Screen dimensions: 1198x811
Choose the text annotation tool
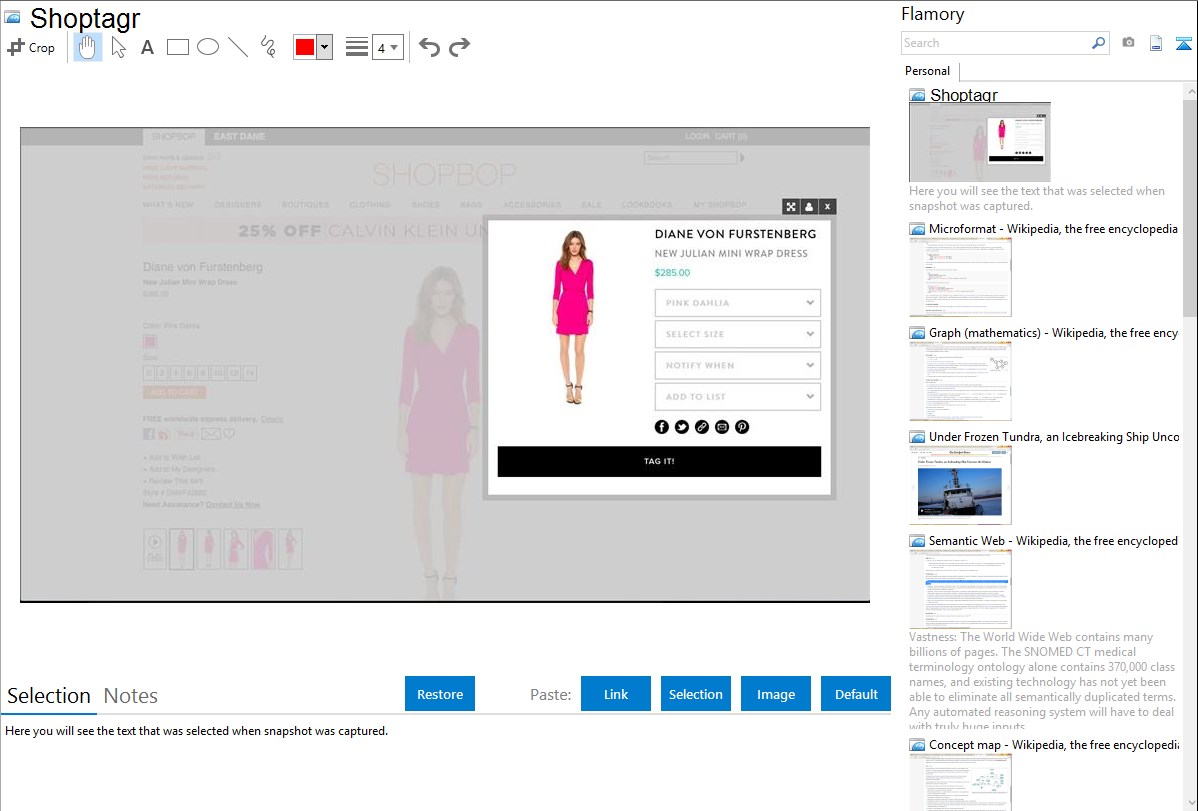[x=147, y=47]
